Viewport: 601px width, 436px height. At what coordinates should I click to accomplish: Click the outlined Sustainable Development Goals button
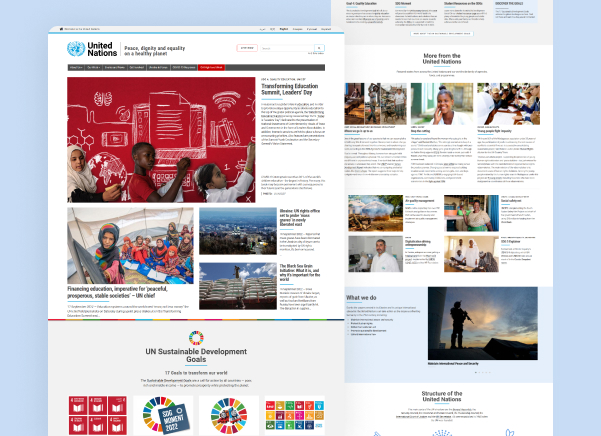point(442,34)
